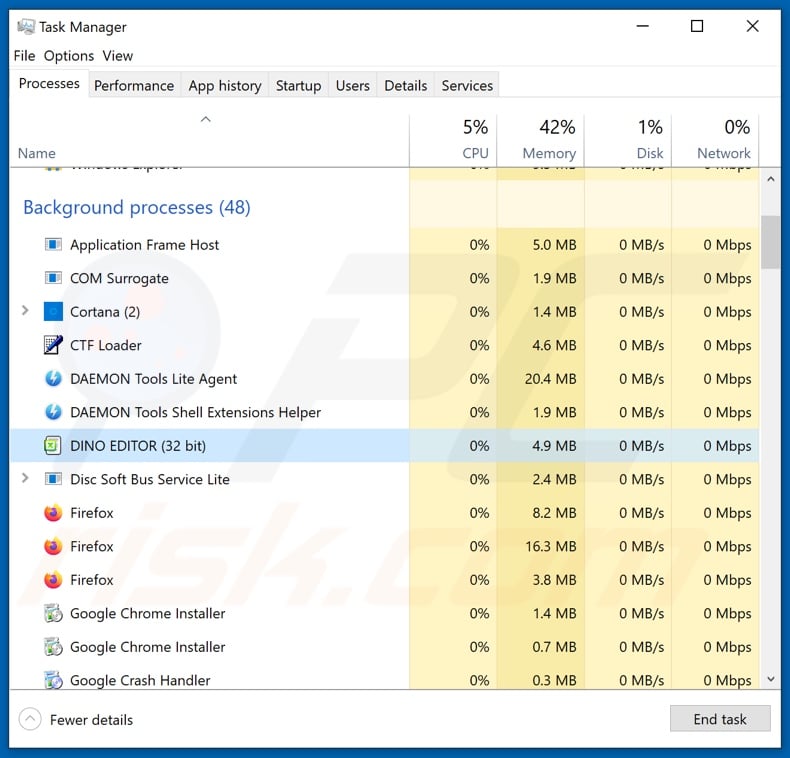Expand the Cortana (2) process group

click(25, 311)
